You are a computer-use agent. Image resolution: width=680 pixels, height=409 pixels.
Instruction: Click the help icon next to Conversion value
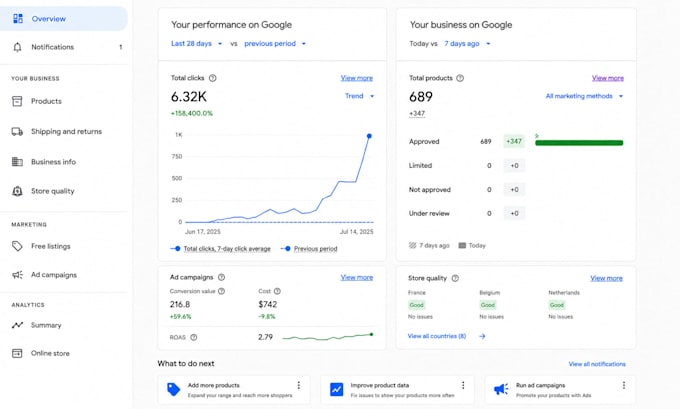221,291
